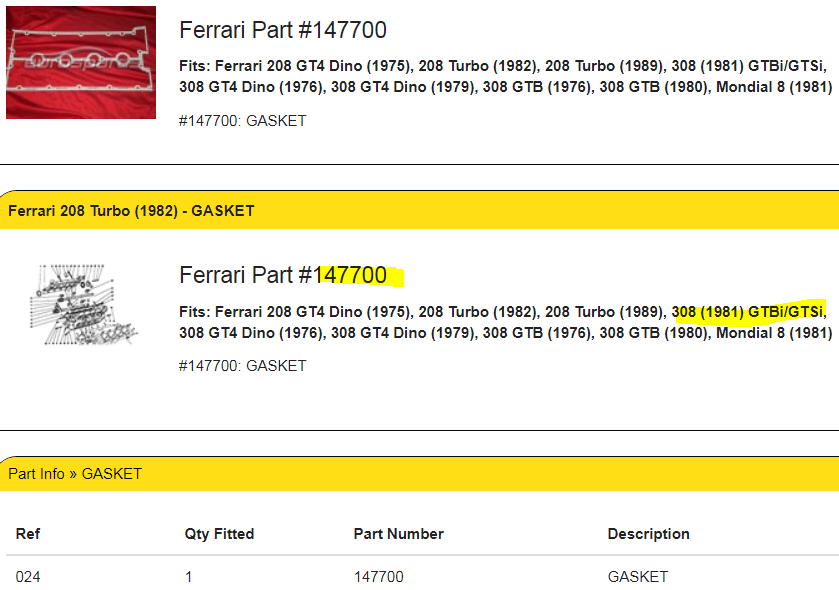Select the "Ferrari 208 Turbo (1982) - GASKET" header
Screen dimensions: 839x590
click(x=131, y=211)
